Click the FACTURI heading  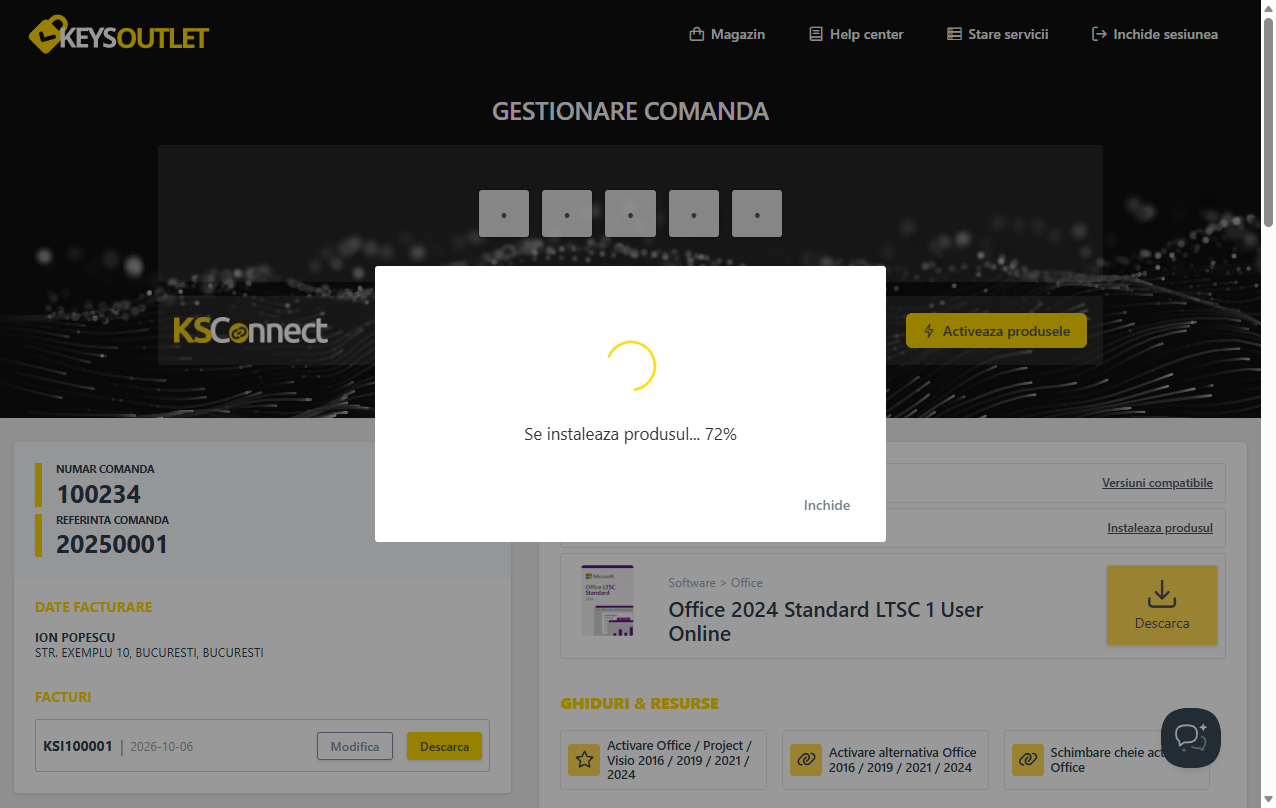point(63,697)
